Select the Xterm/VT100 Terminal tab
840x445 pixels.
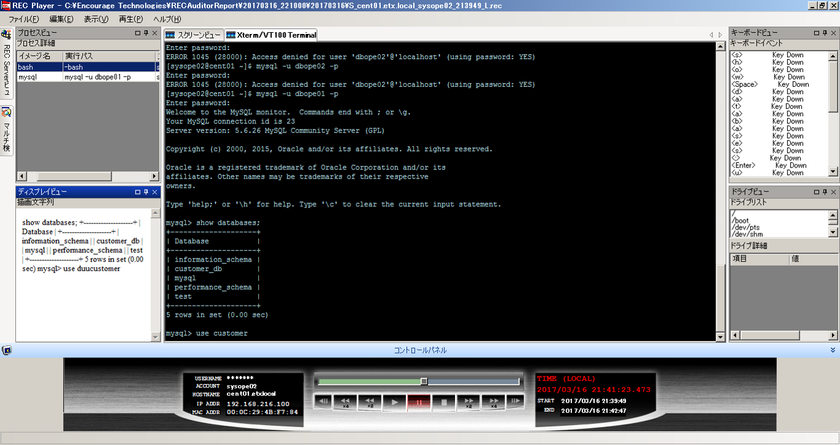[x=271, y=35]
